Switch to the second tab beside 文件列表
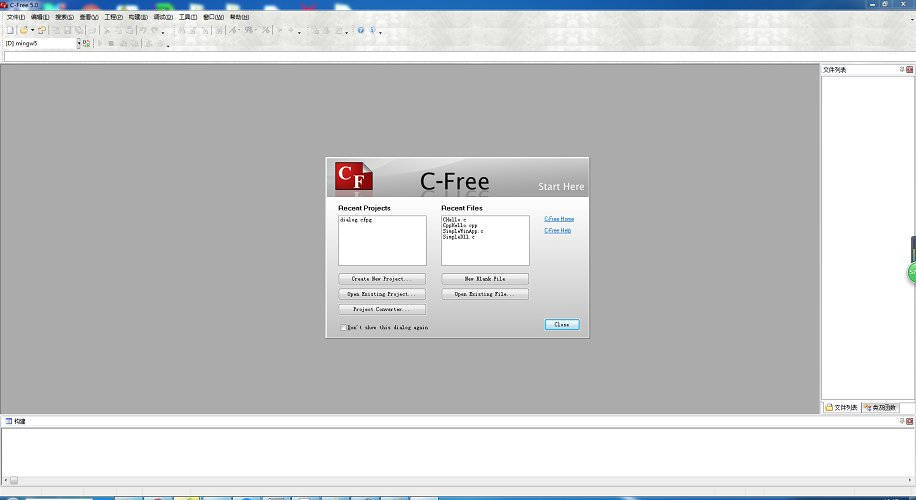 880,407
